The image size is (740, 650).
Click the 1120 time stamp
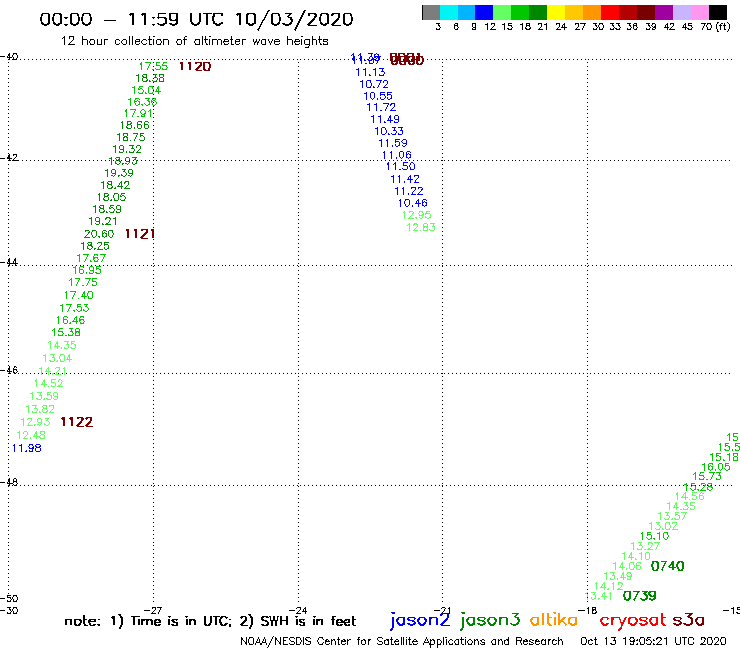point(195,67)
